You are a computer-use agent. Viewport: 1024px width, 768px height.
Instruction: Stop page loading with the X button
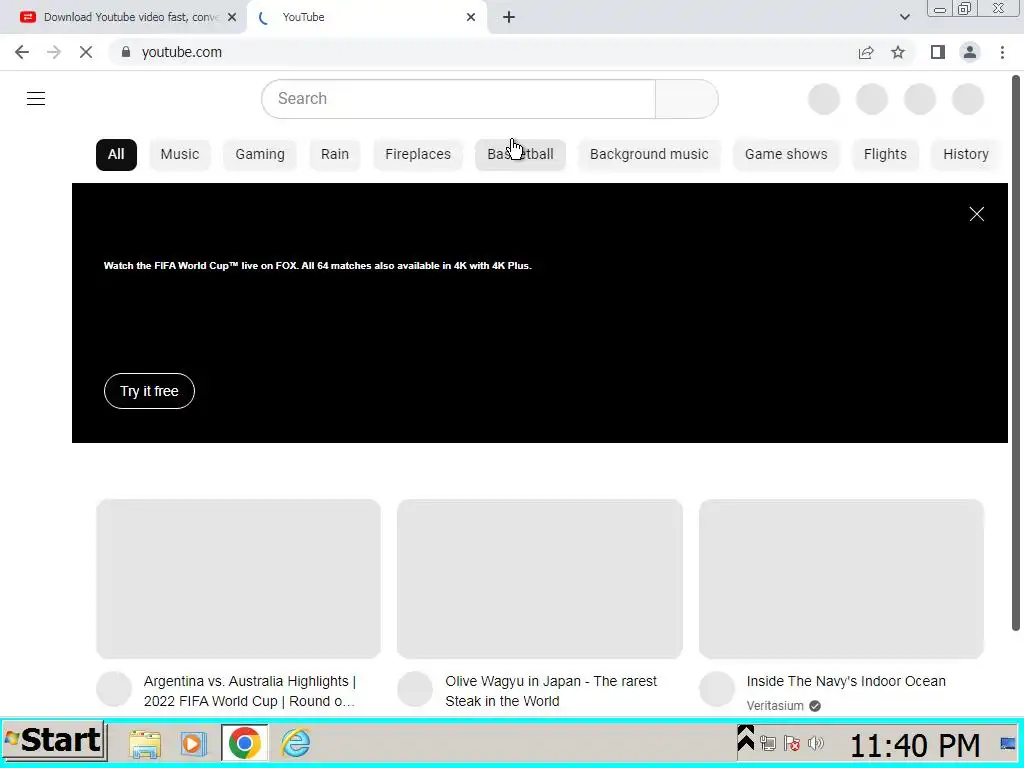point(86,52)
